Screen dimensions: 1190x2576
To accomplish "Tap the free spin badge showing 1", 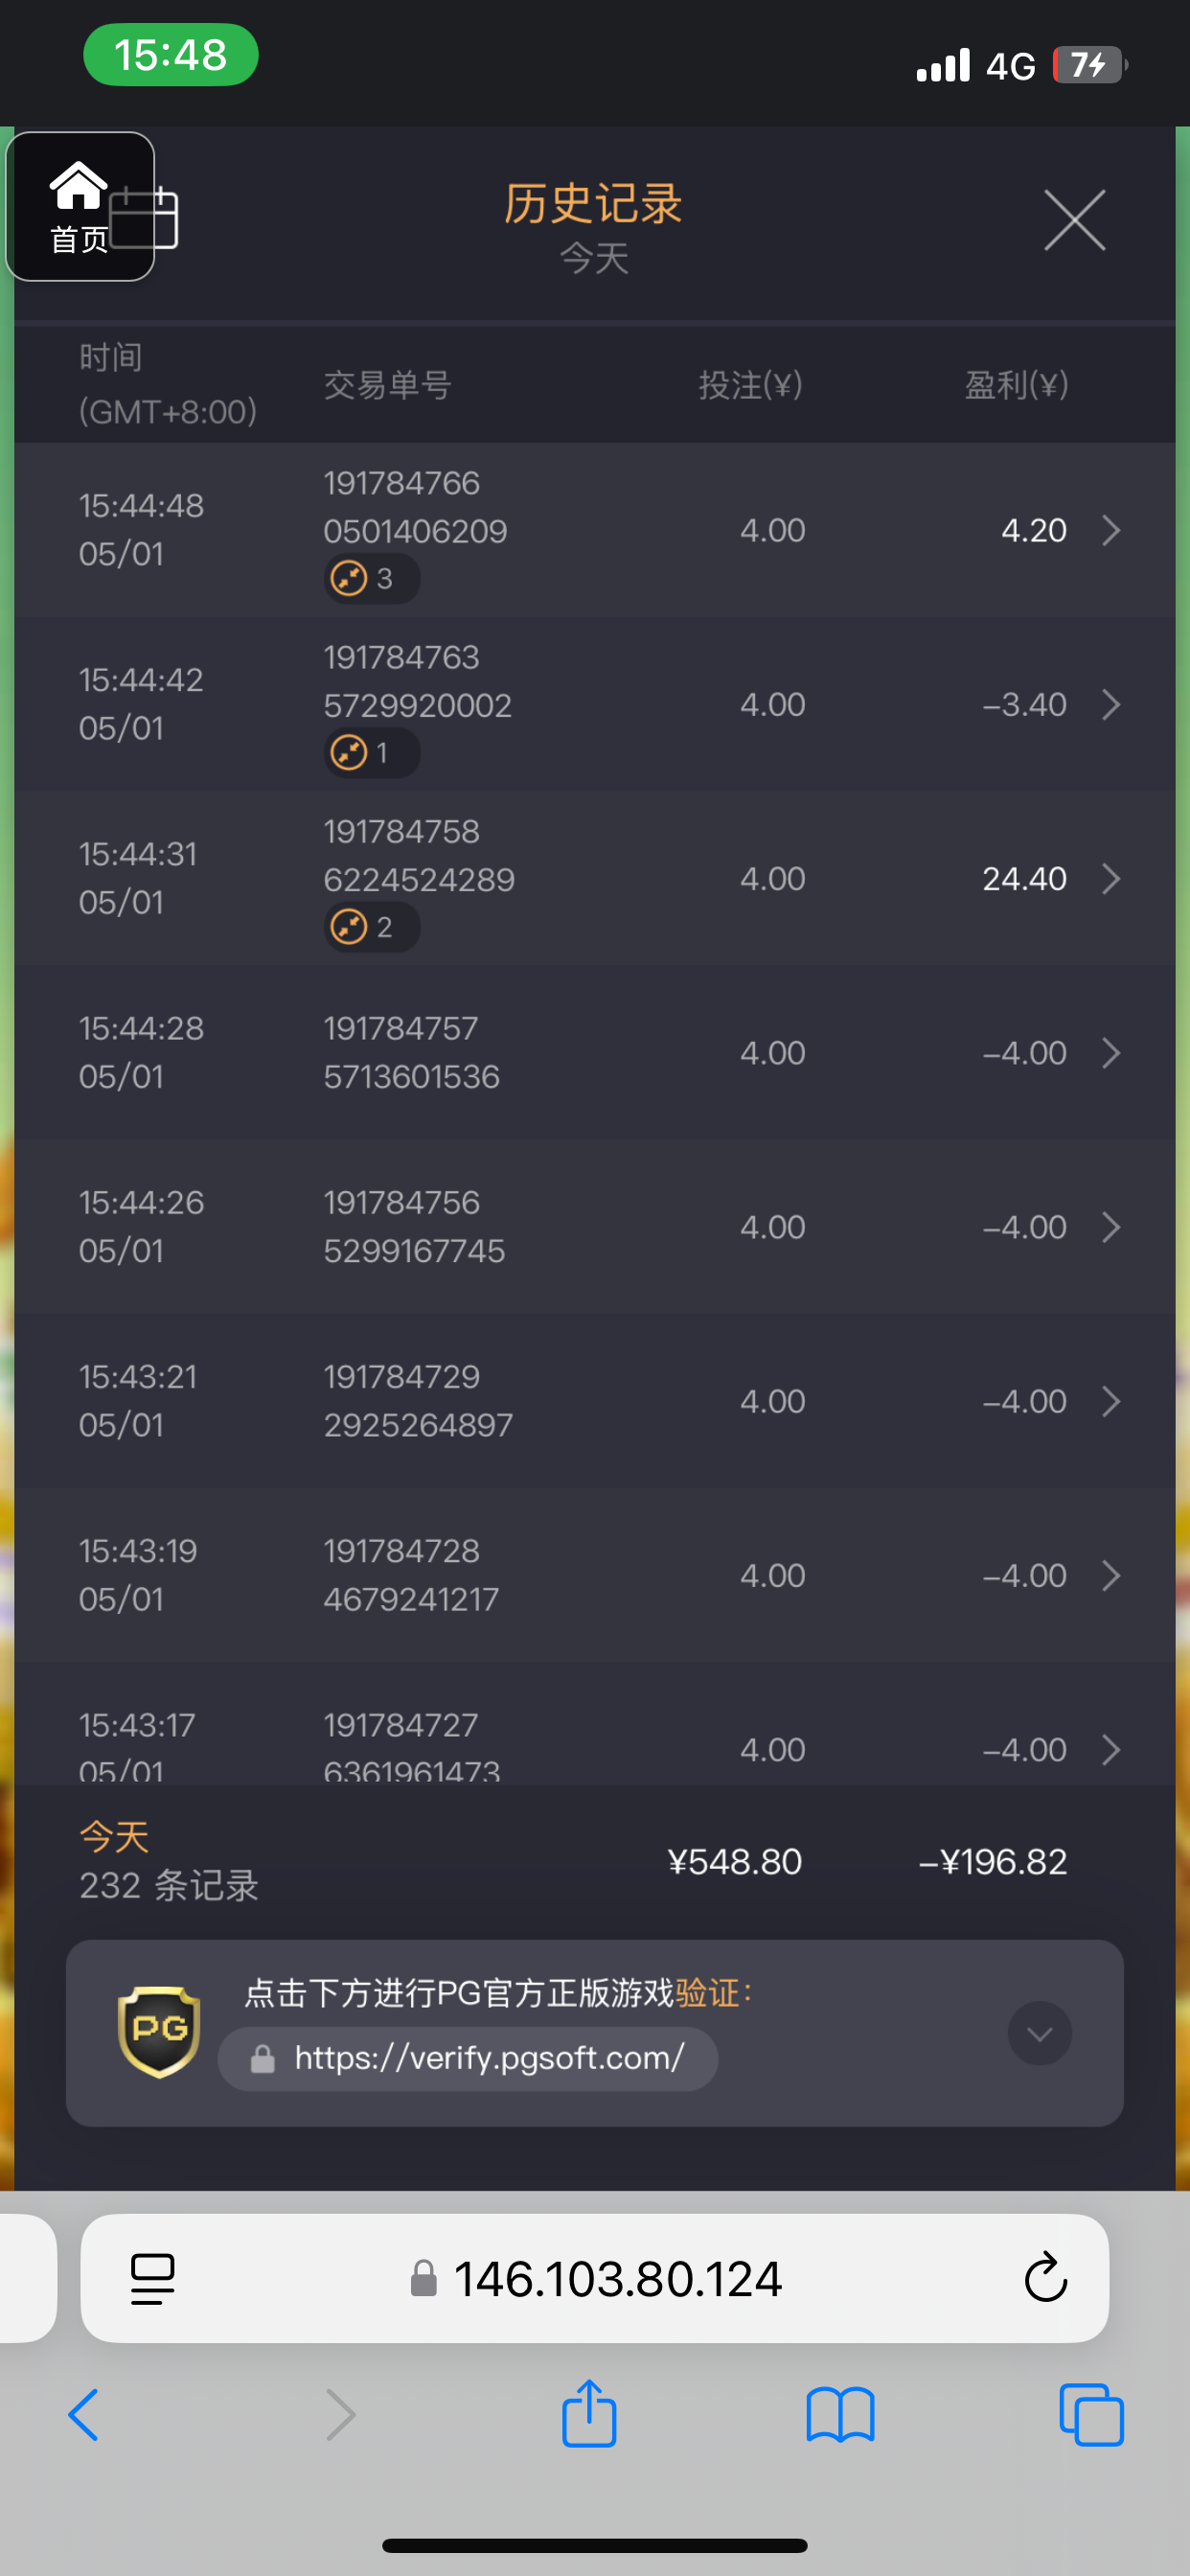I will tap(370, 753).
